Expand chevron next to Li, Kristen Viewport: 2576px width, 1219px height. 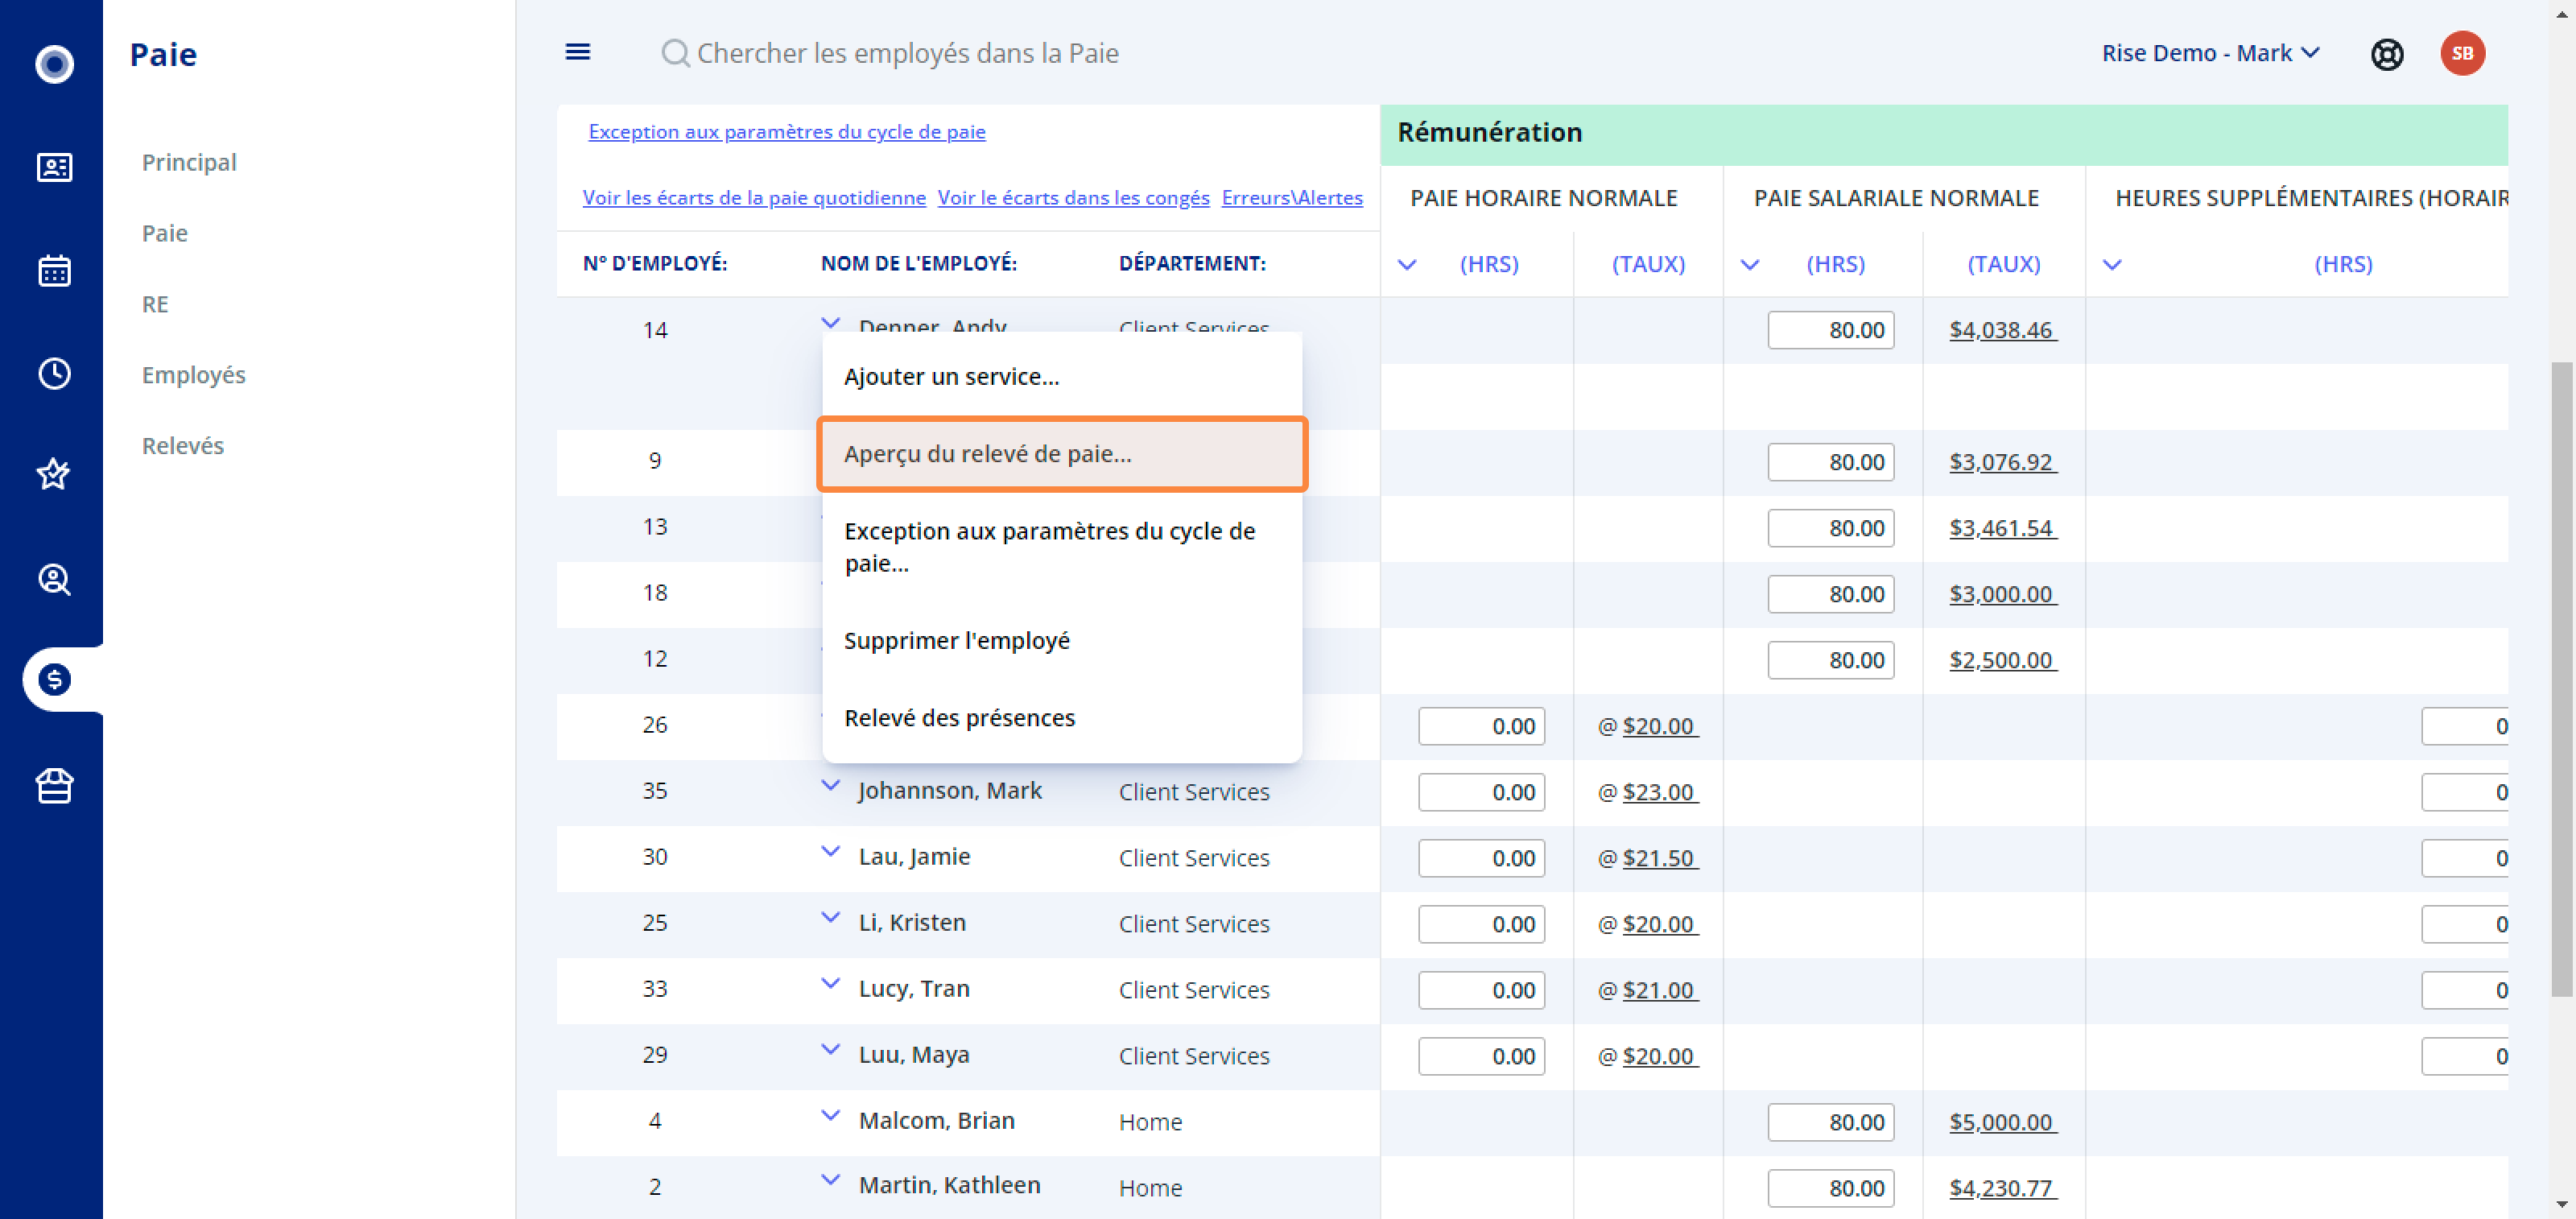pyautogui.click(x=830, y=917)
